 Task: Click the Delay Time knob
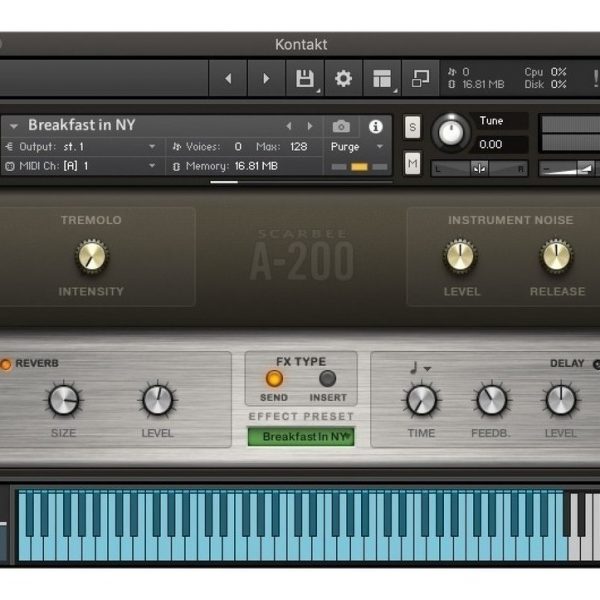tap(421, 400)
